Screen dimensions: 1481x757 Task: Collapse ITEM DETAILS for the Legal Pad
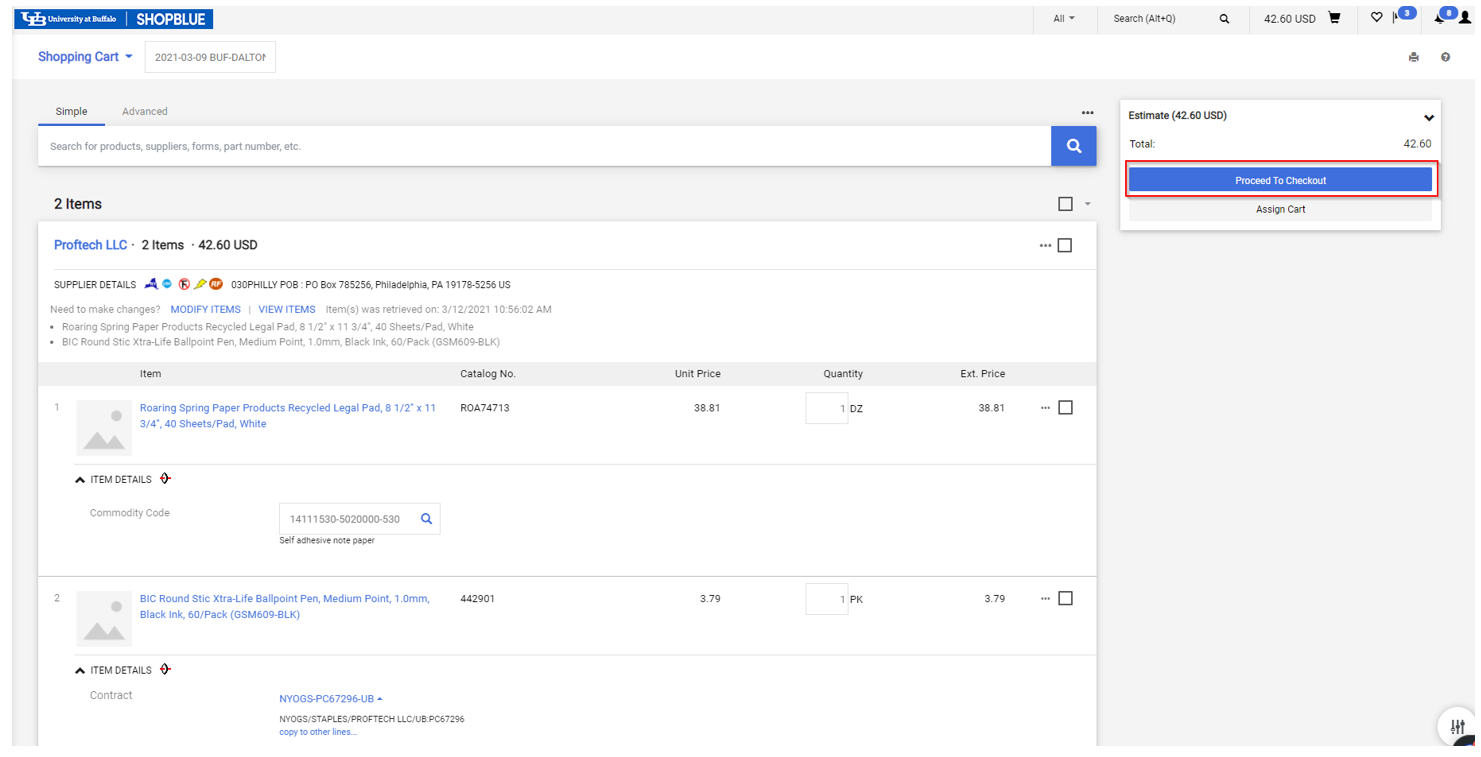tap(80, 480)
